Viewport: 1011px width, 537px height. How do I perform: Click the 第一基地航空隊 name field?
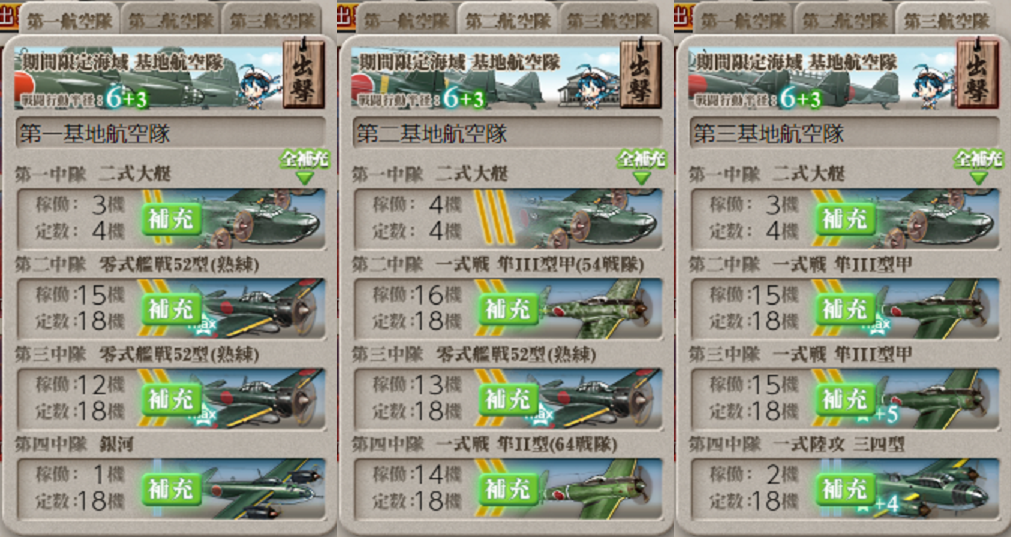click(x=170, y=133)
